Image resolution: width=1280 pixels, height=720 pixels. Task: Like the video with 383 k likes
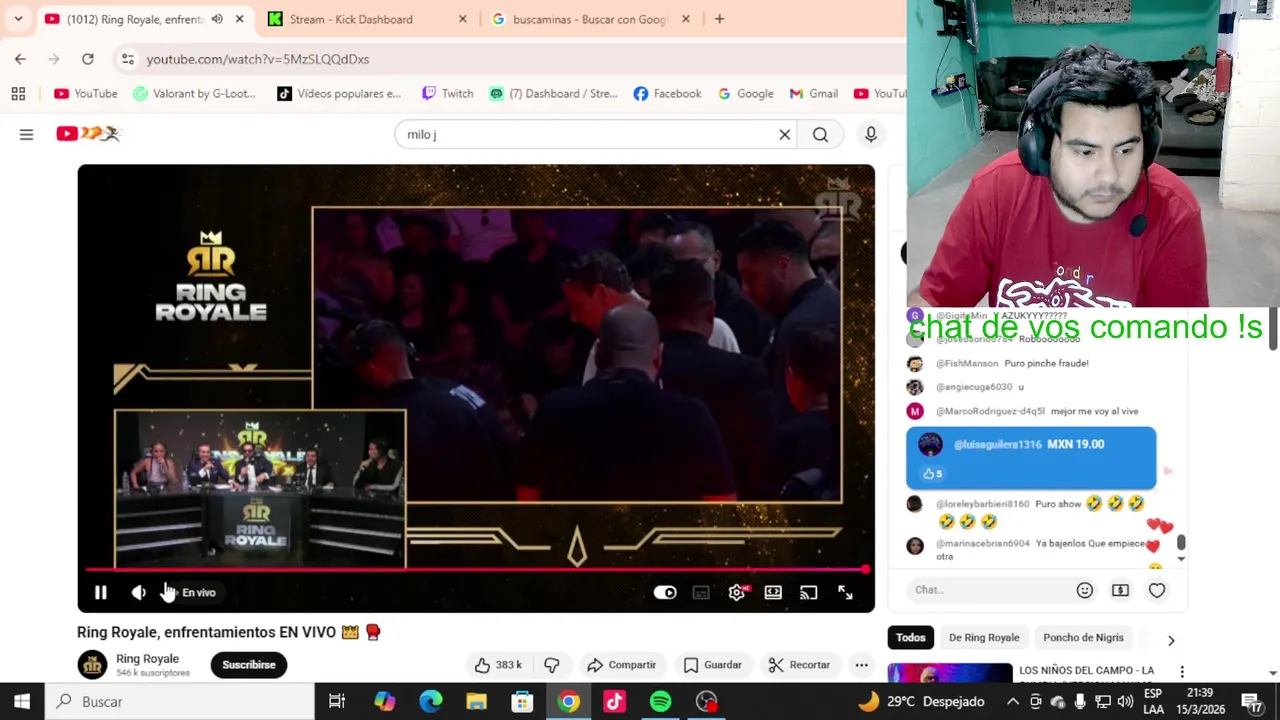point(499,665)
